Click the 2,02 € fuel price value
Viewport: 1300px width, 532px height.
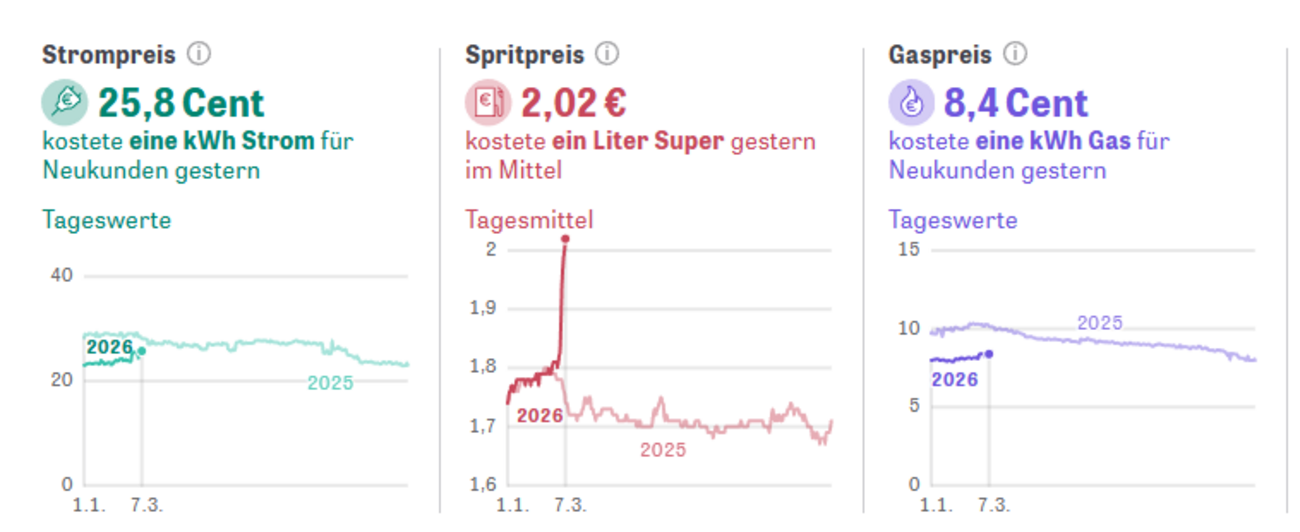pos(573,103)
